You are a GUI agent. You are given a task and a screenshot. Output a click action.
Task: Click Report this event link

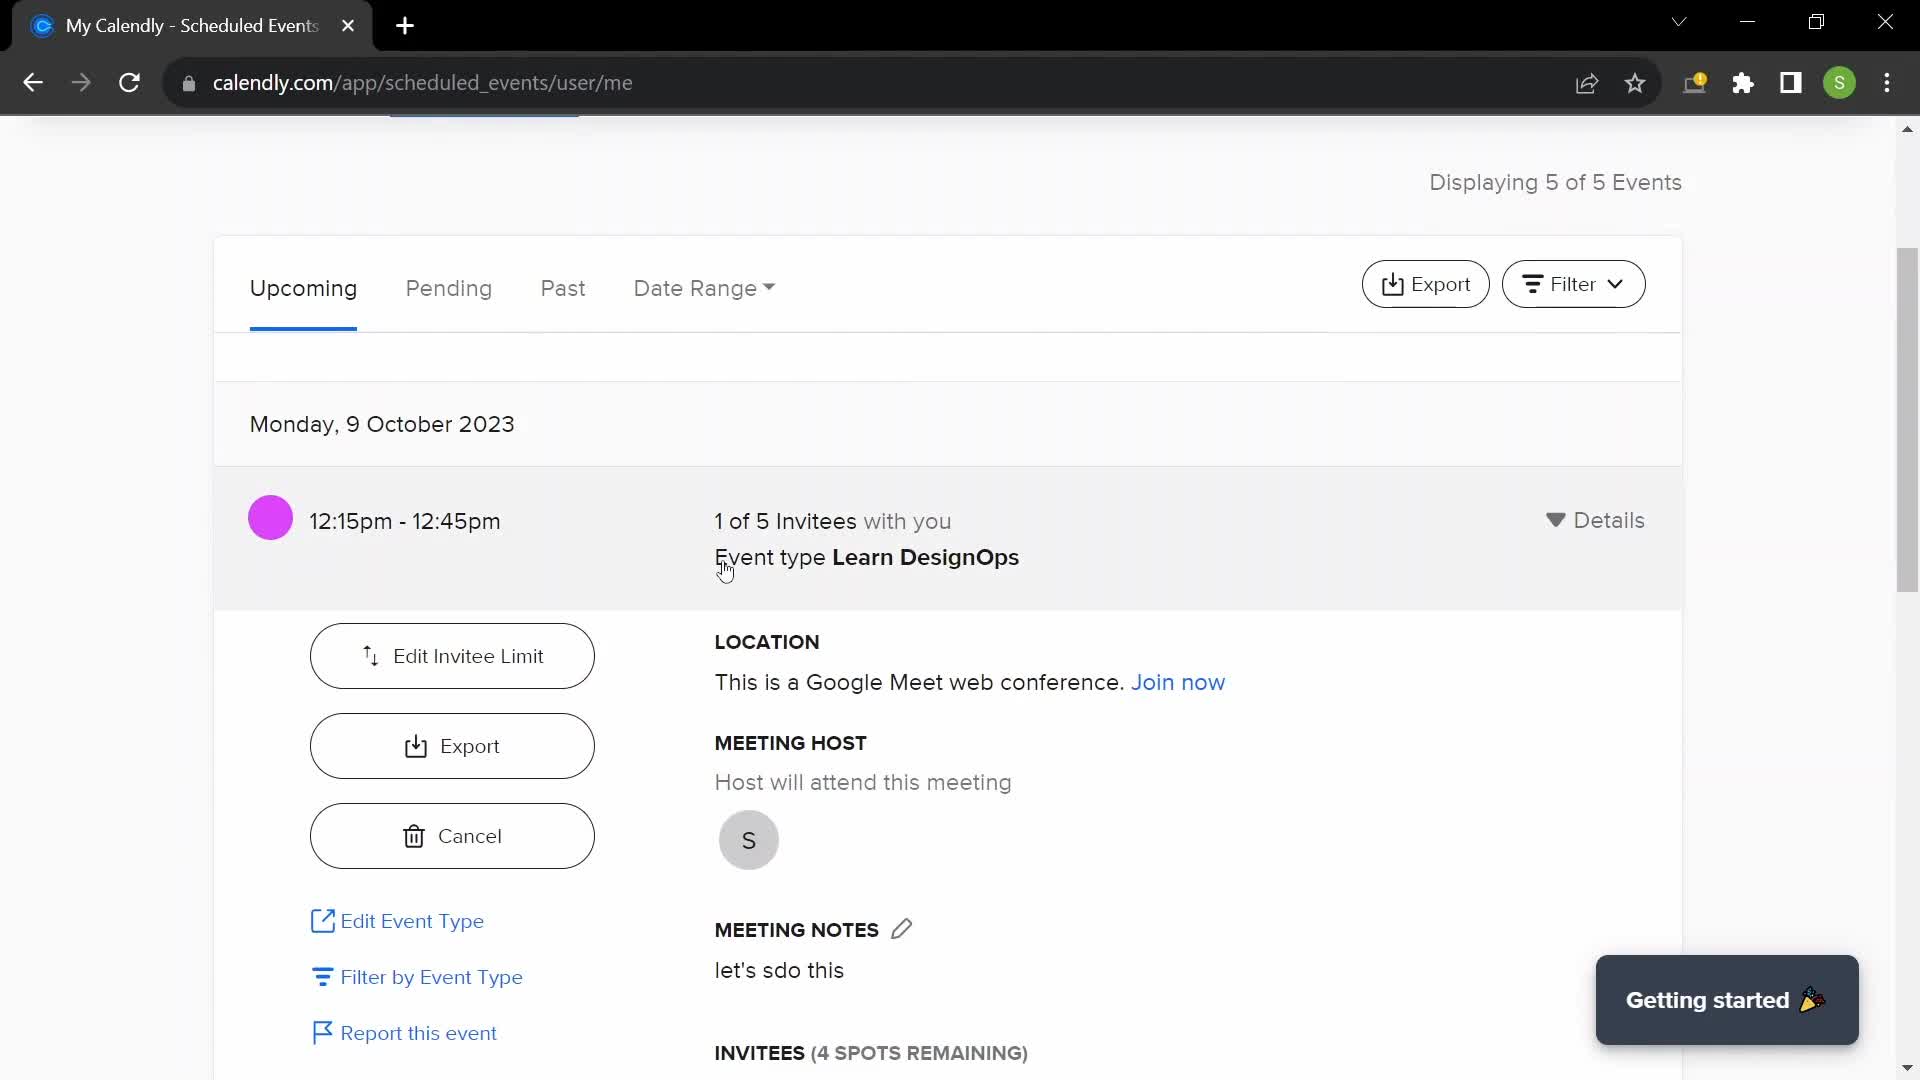coord(404,1033)
